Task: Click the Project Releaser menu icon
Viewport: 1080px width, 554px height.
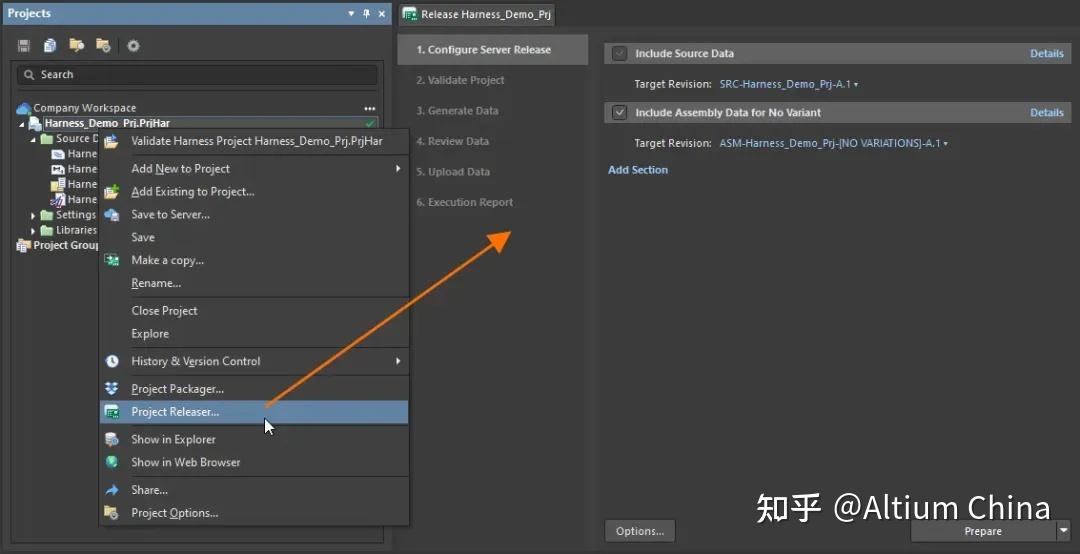Action: tap(112, 411)
